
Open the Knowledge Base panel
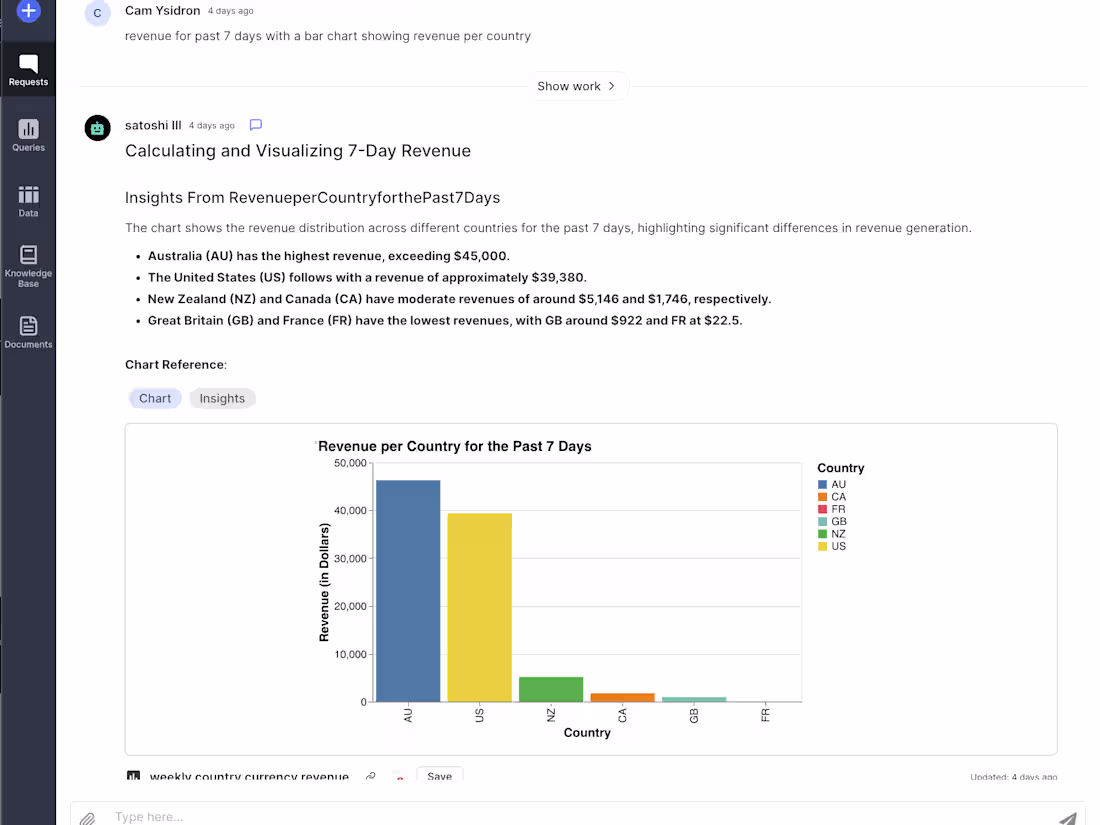[28, 262]
